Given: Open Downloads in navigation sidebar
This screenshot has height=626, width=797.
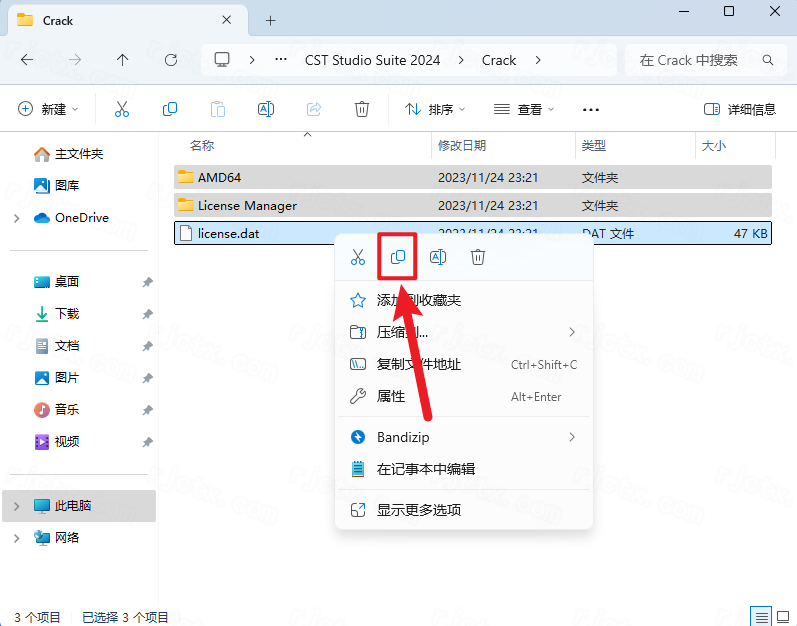Looking at the screenshot, I should click(x=67, y=314).
